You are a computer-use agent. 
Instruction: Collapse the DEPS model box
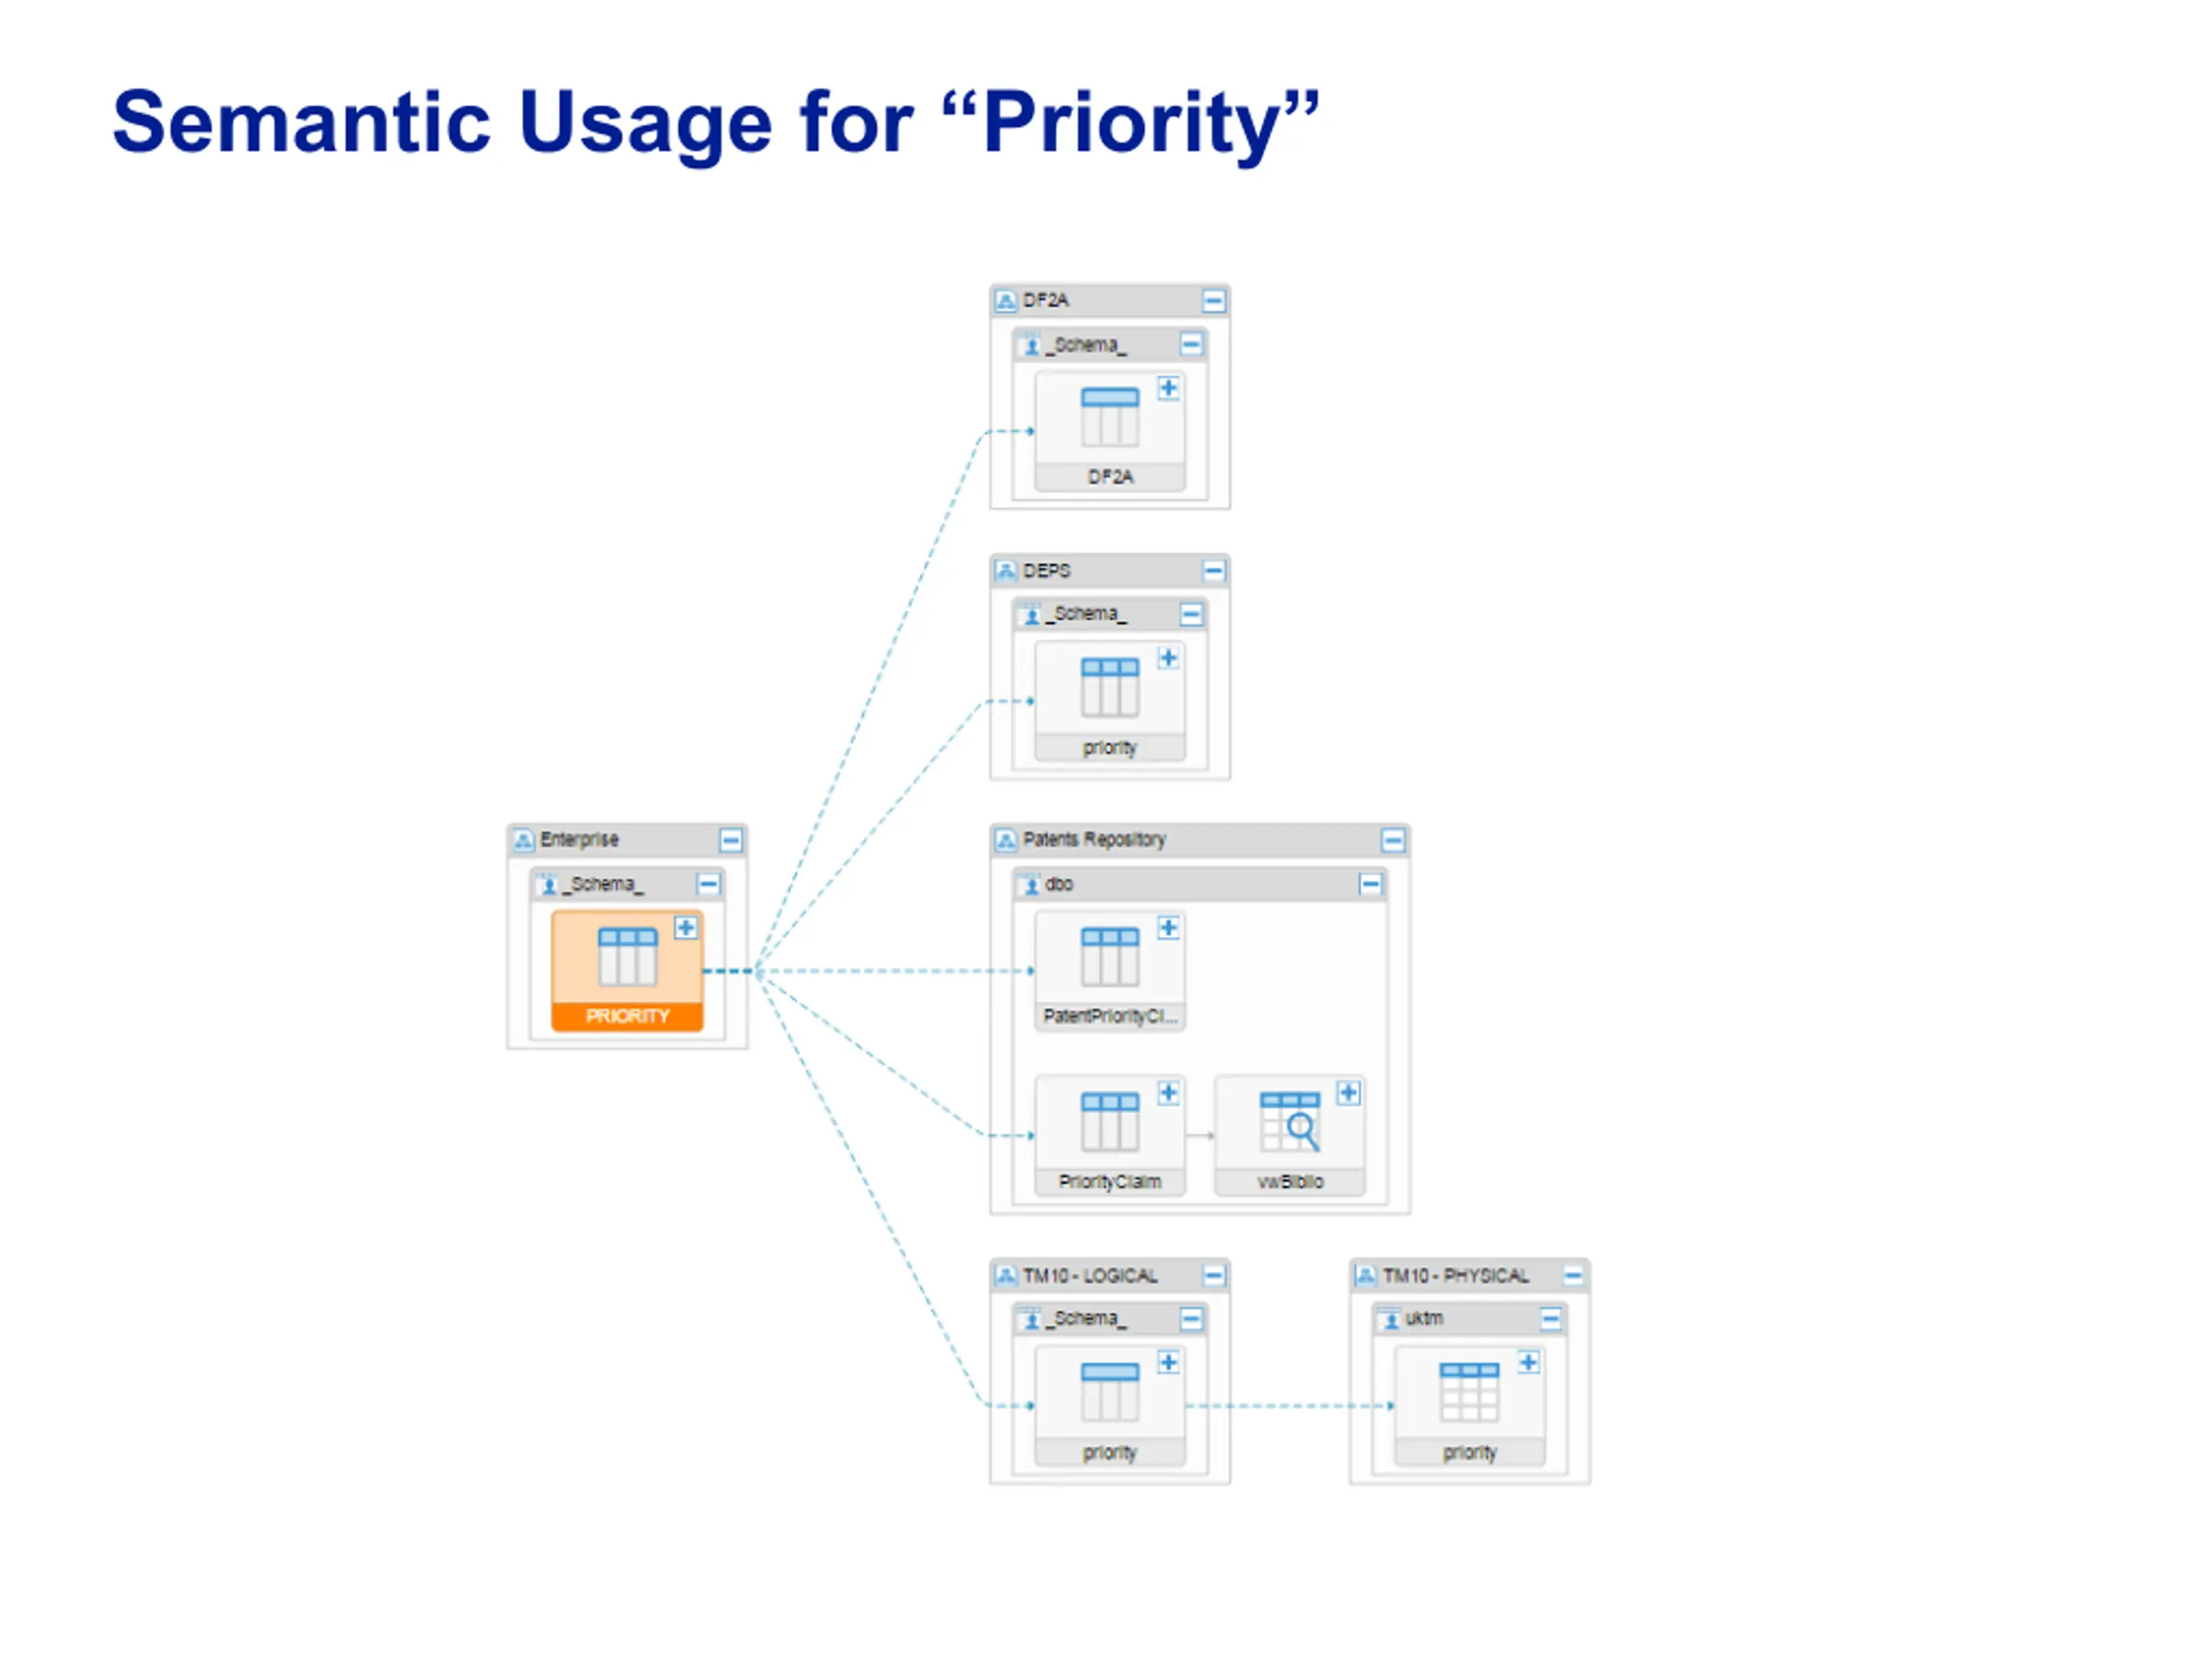(x=1213, y=571)
